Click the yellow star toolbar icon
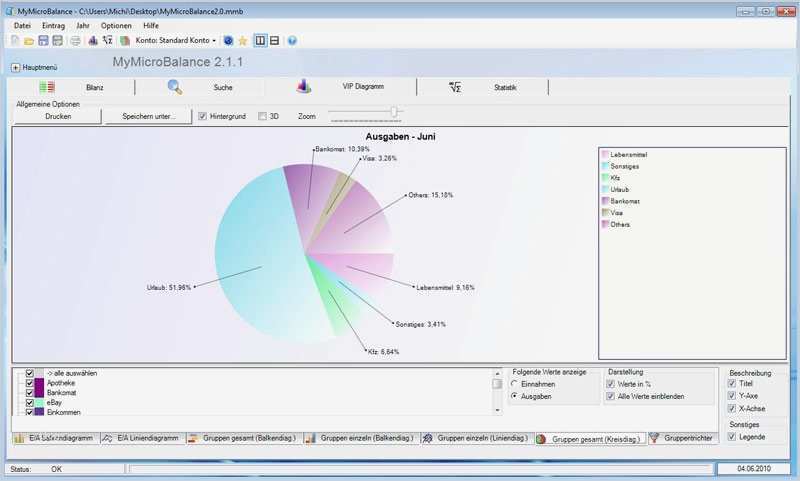The image size is (800, 481). click(x=243, y=41)
